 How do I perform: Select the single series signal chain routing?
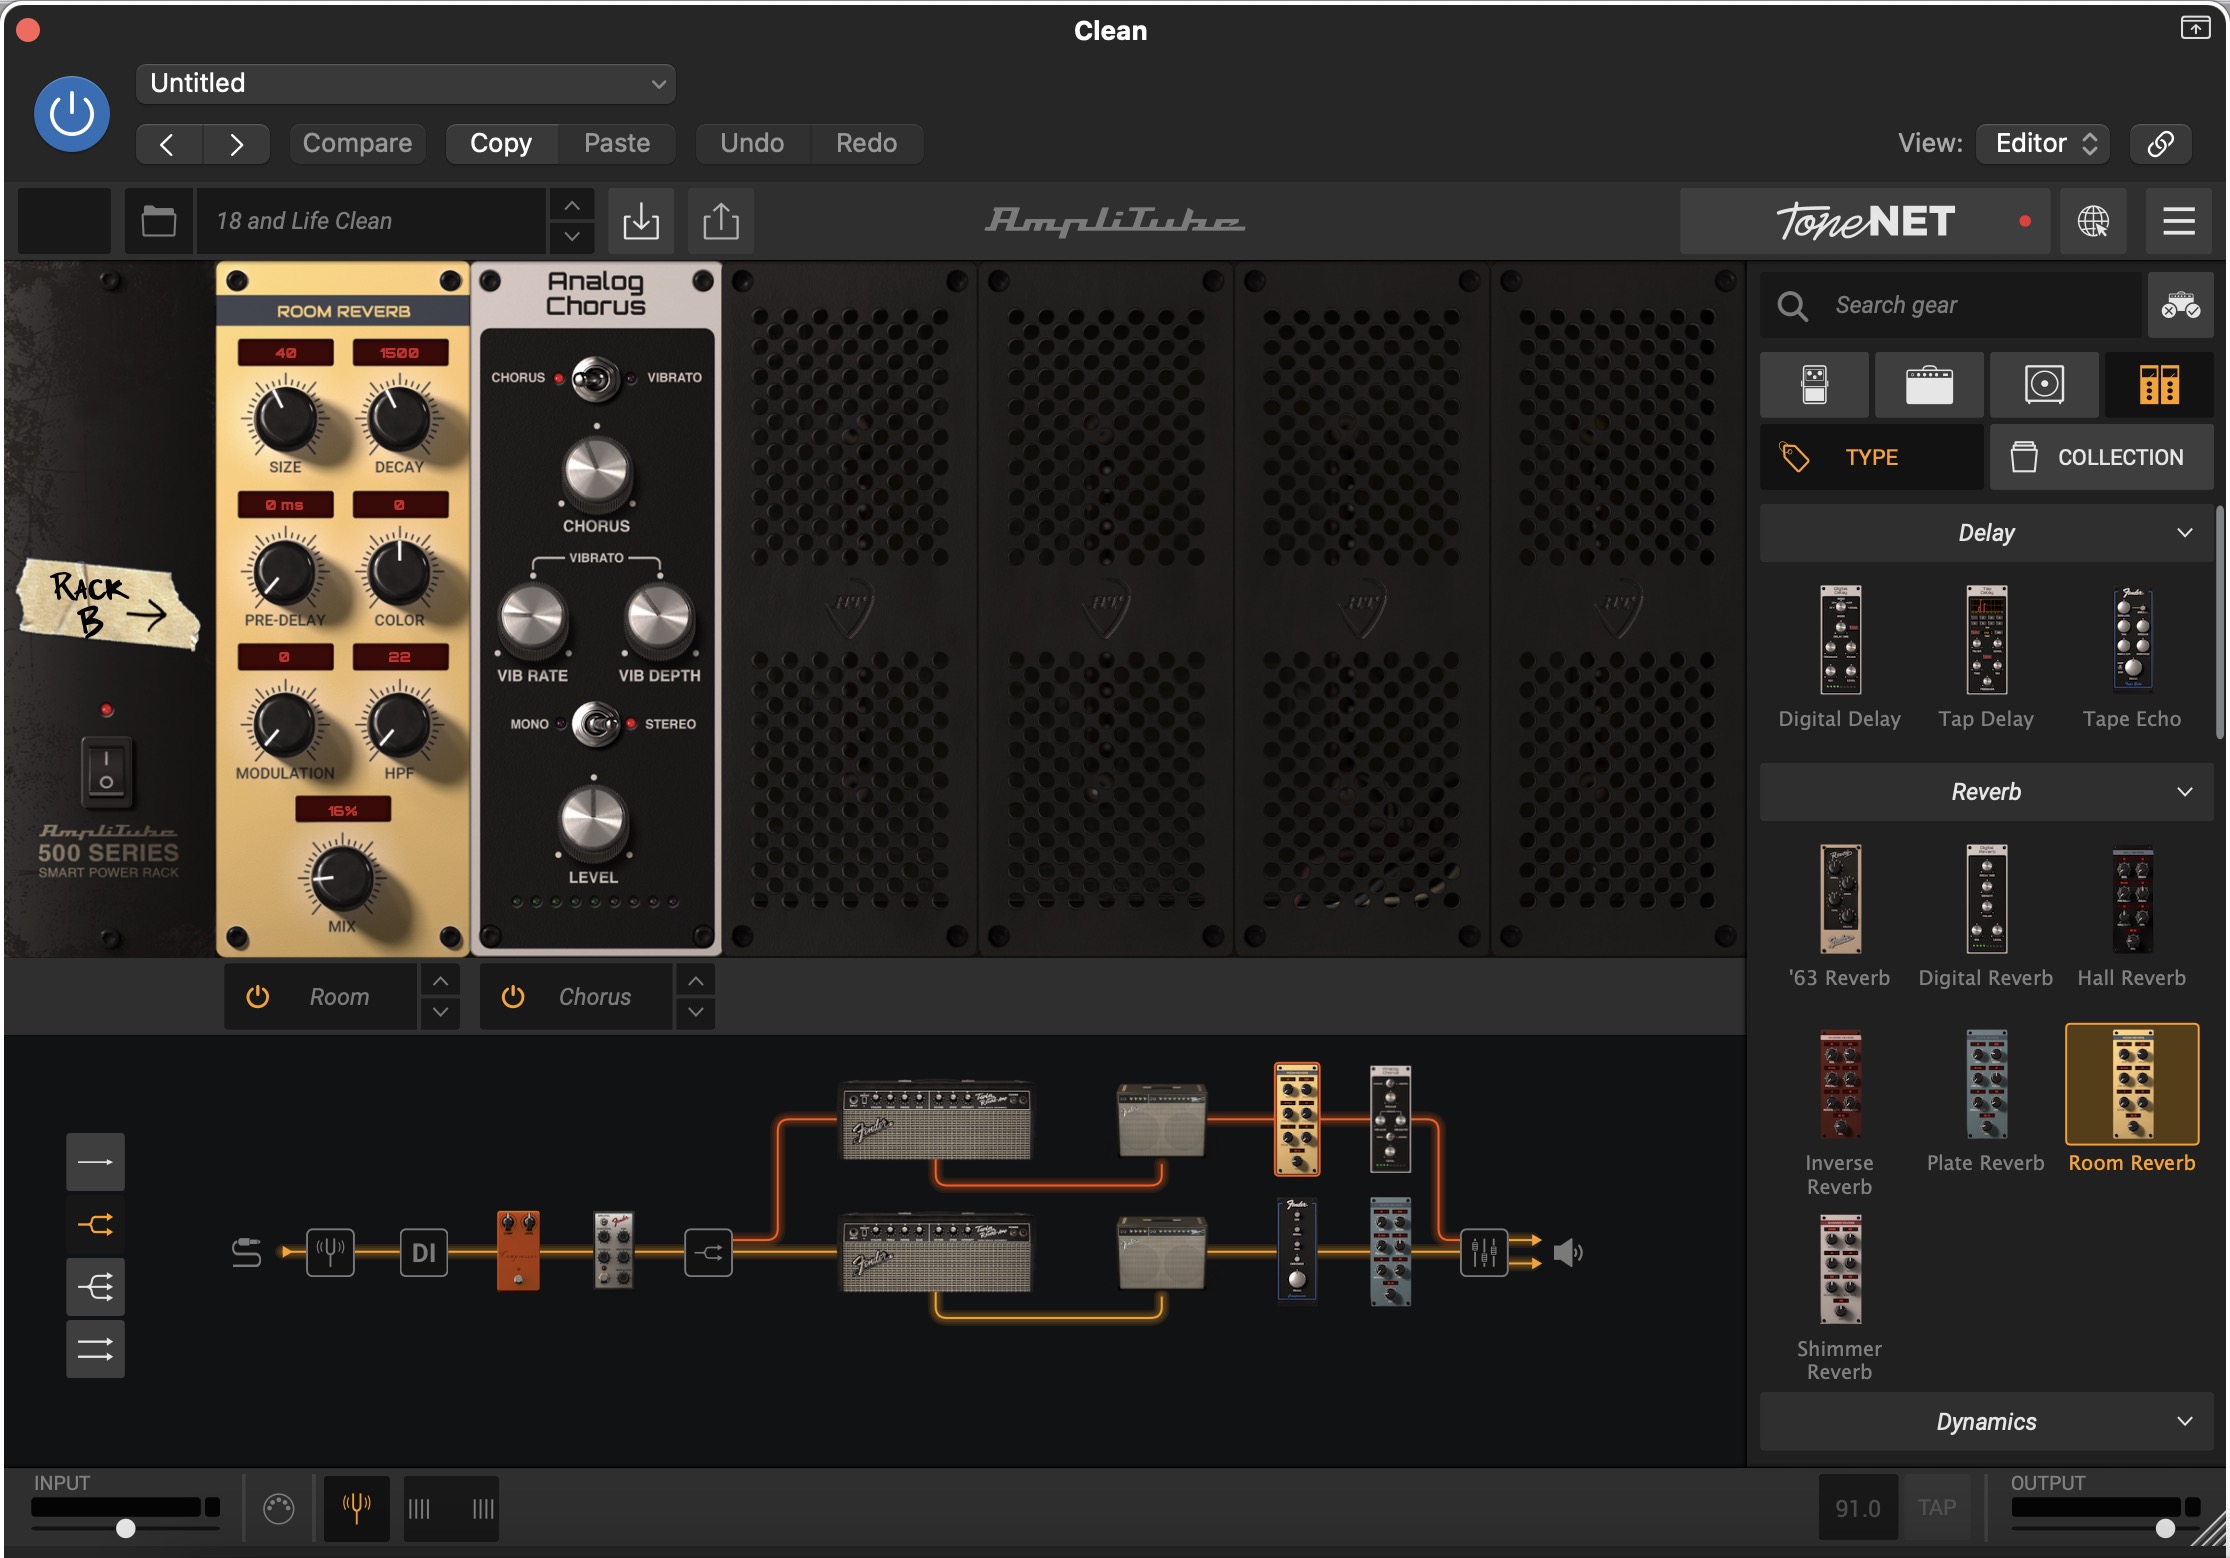point(95,1162)
